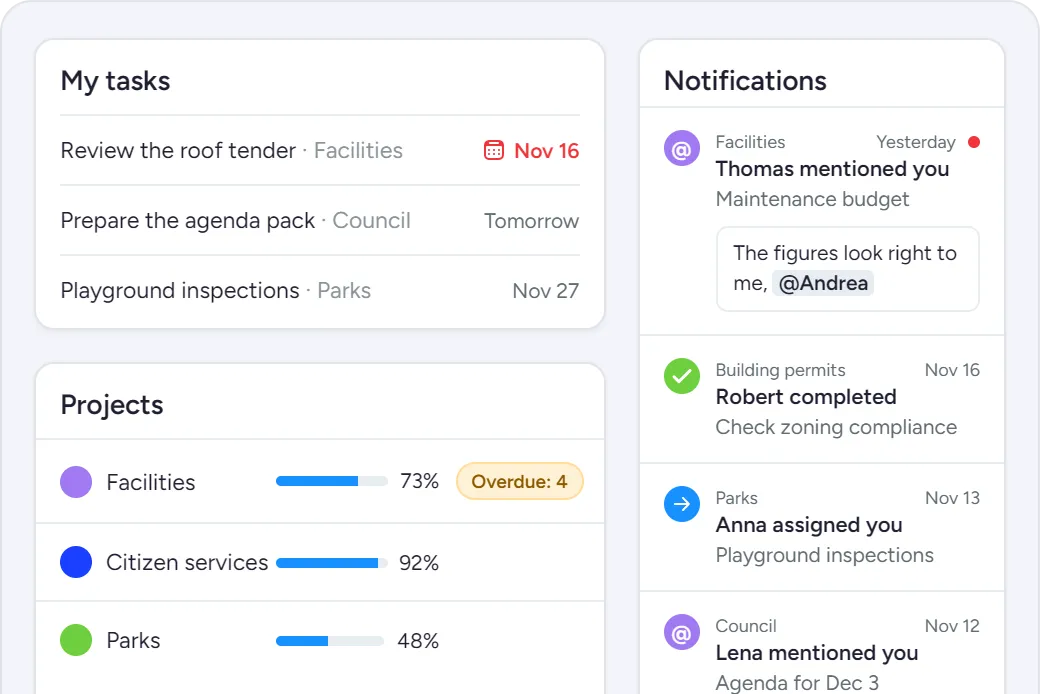This screenshot has height=694, width=1040.
Task: Click the Parks 48% progress bar
Action: [330, 641]
